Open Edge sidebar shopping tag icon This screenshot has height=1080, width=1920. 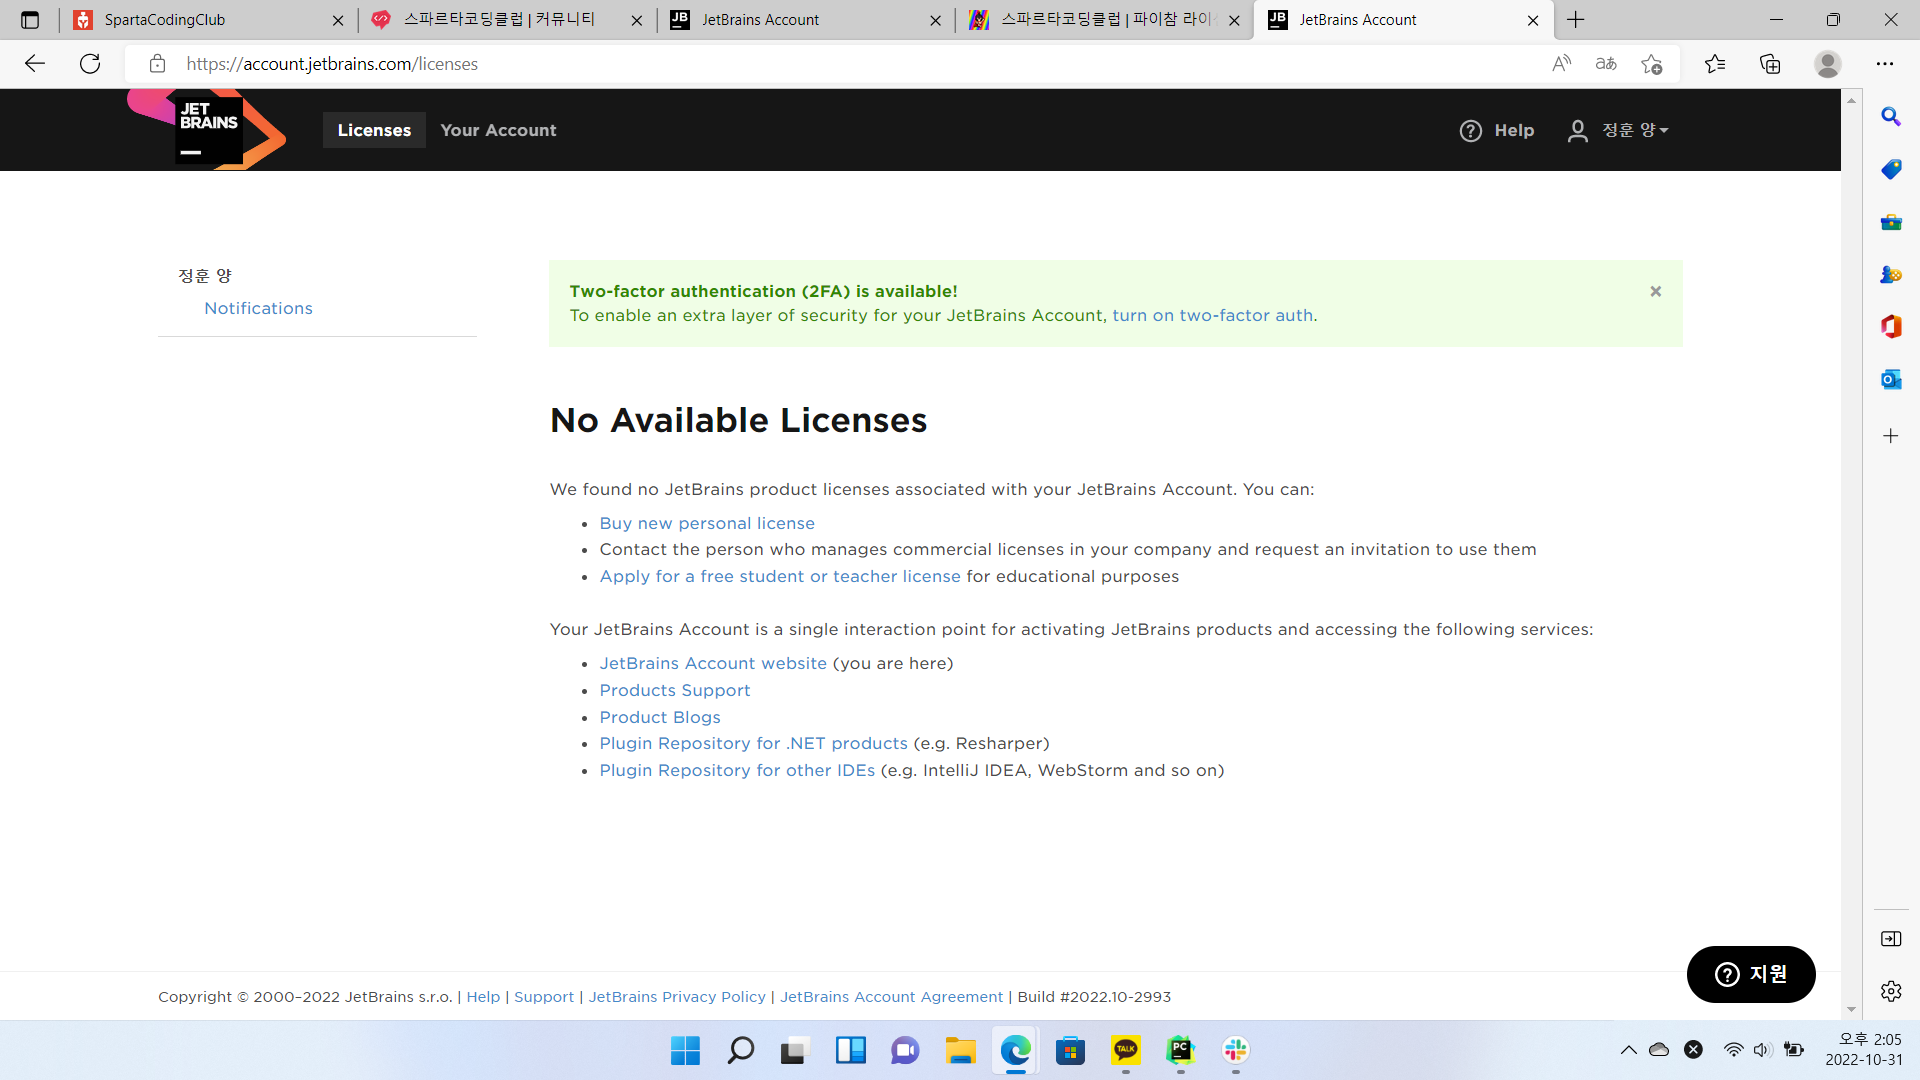click(x=1891, y=169)
